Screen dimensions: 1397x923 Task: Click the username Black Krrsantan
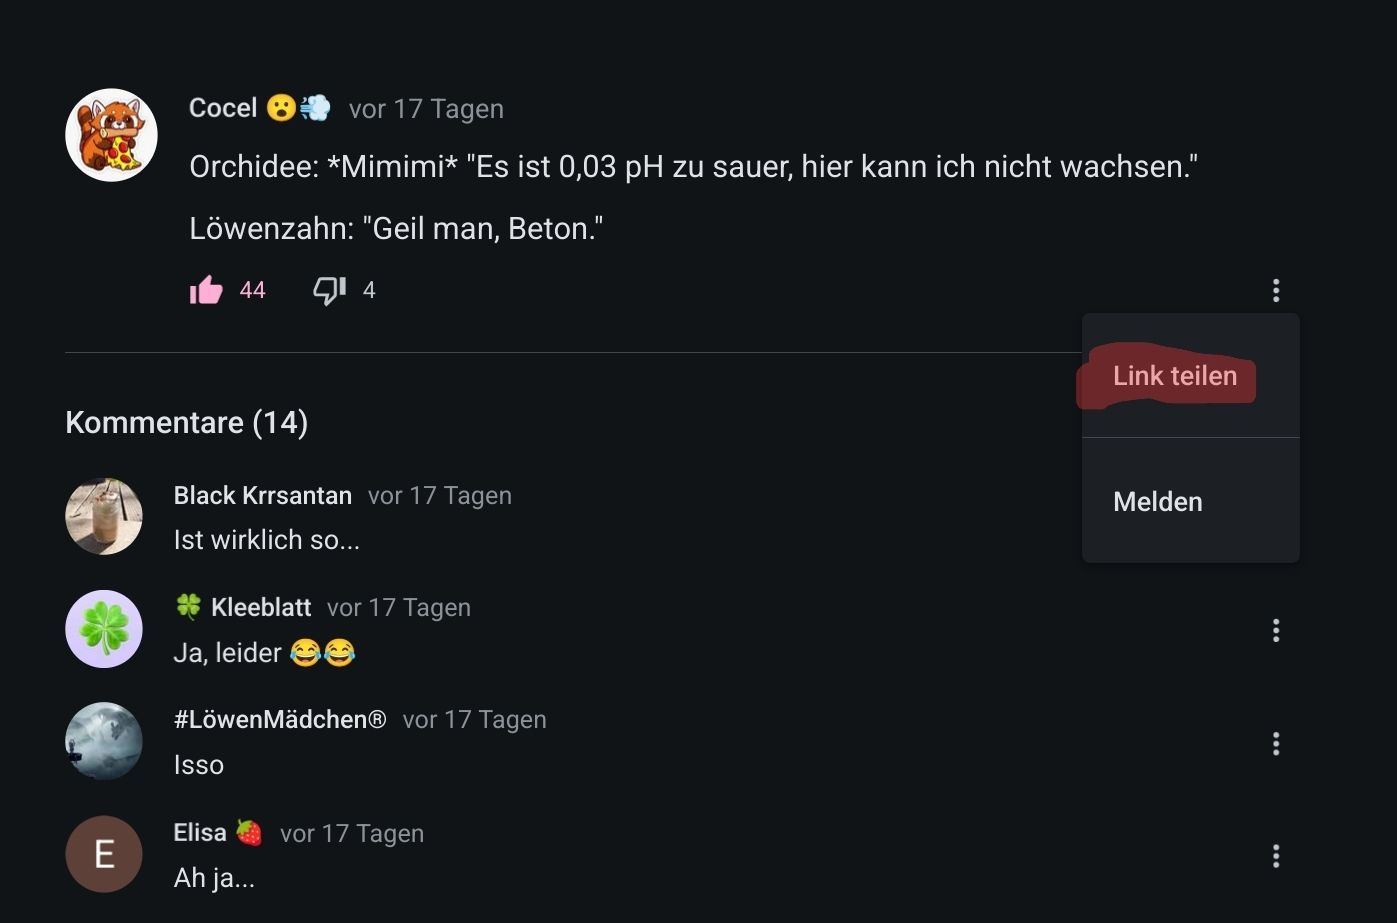pyautogui.click(x=263, y=496)
